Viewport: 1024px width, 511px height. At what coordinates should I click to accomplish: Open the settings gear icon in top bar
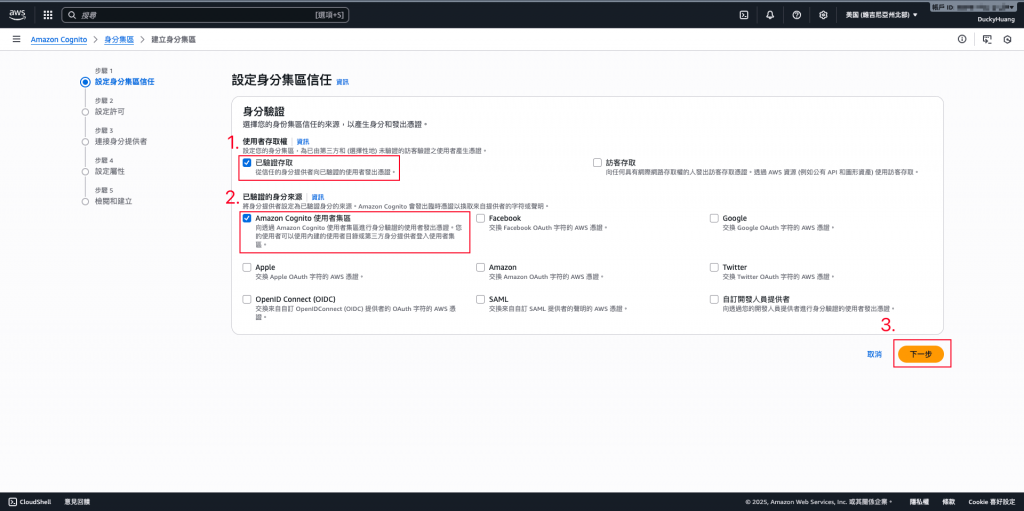824,14
